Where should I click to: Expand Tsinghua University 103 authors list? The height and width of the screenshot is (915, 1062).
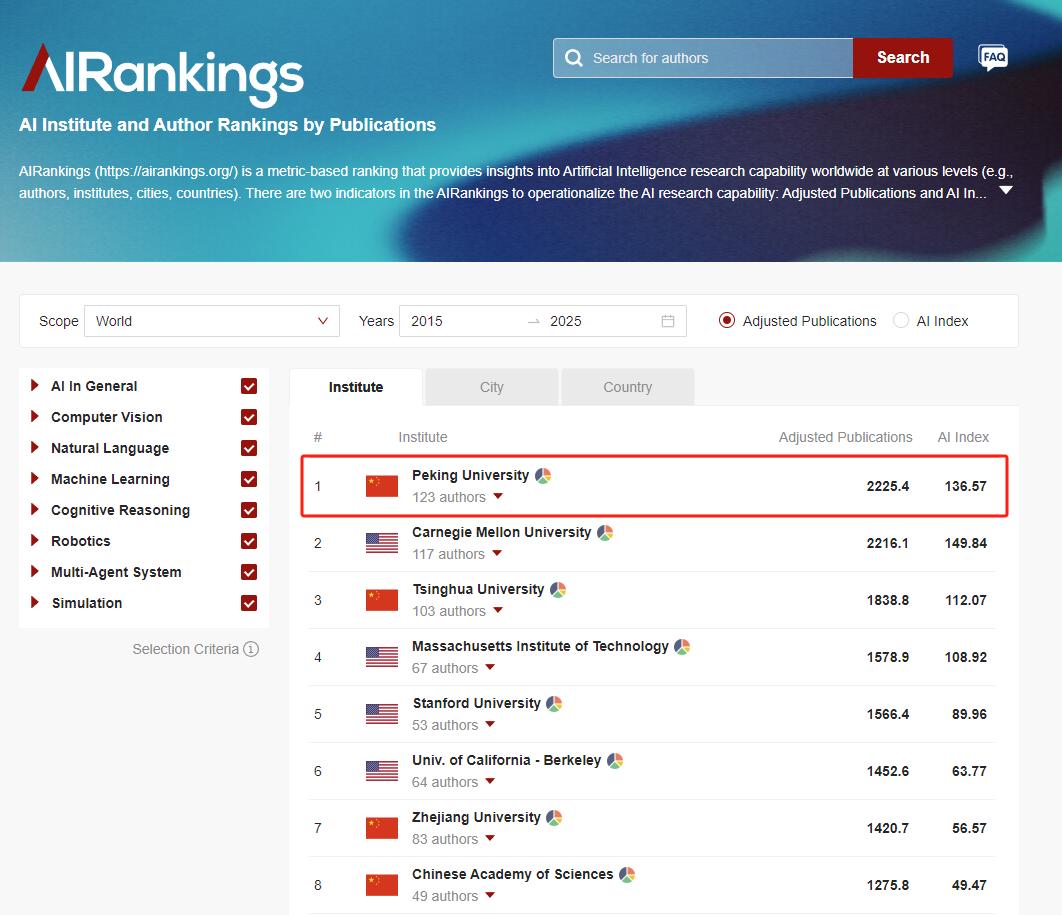click(x=498, y=610)
